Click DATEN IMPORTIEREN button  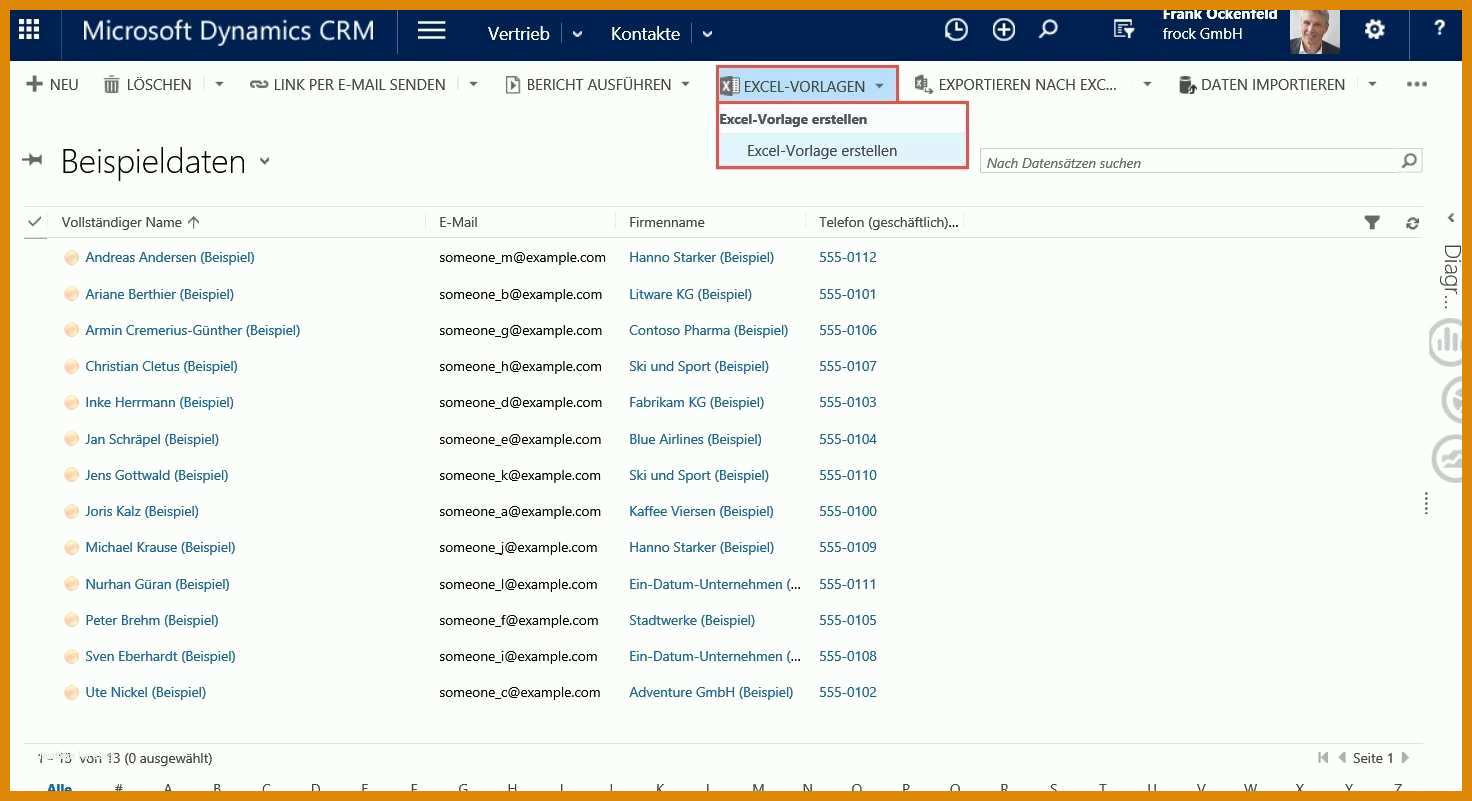click(1262, 85)
